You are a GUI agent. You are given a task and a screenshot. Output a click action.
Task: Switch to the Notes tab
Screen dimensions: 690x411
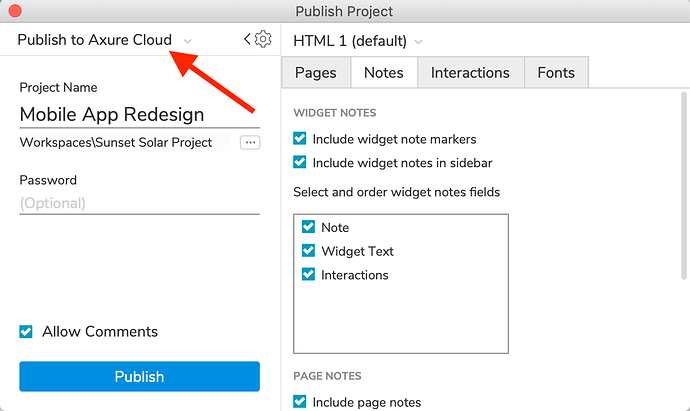(x=384, y=73)
